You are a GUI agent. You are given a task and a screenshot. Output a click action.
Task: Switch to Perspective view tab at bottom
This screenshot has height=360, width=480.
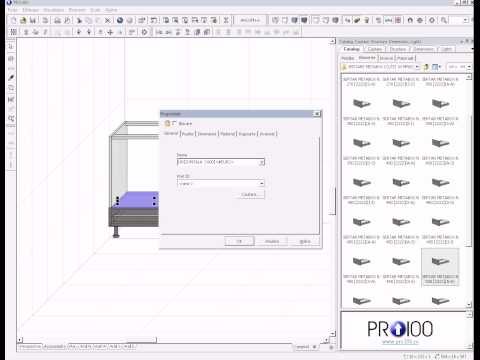coord(30,347)
